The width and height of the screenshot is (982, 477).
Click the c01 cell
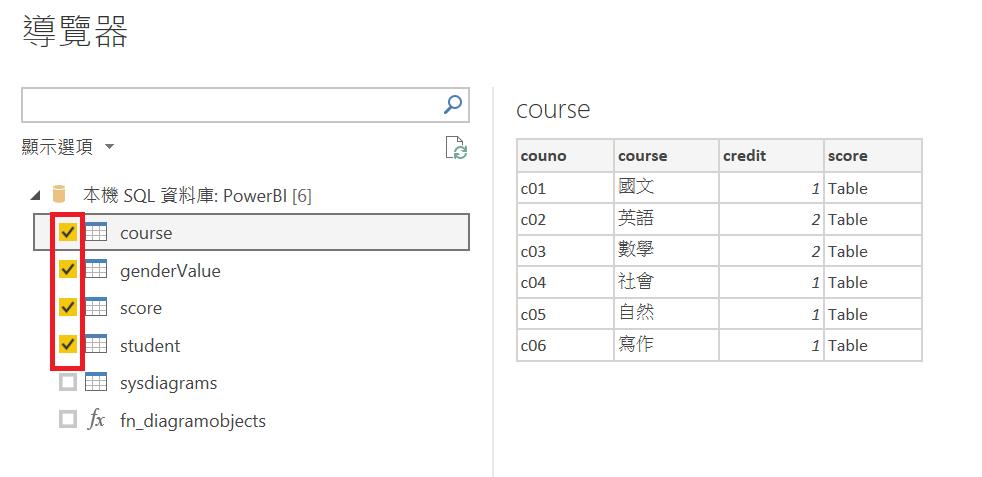pyautogui.click(x=566, y=188)
